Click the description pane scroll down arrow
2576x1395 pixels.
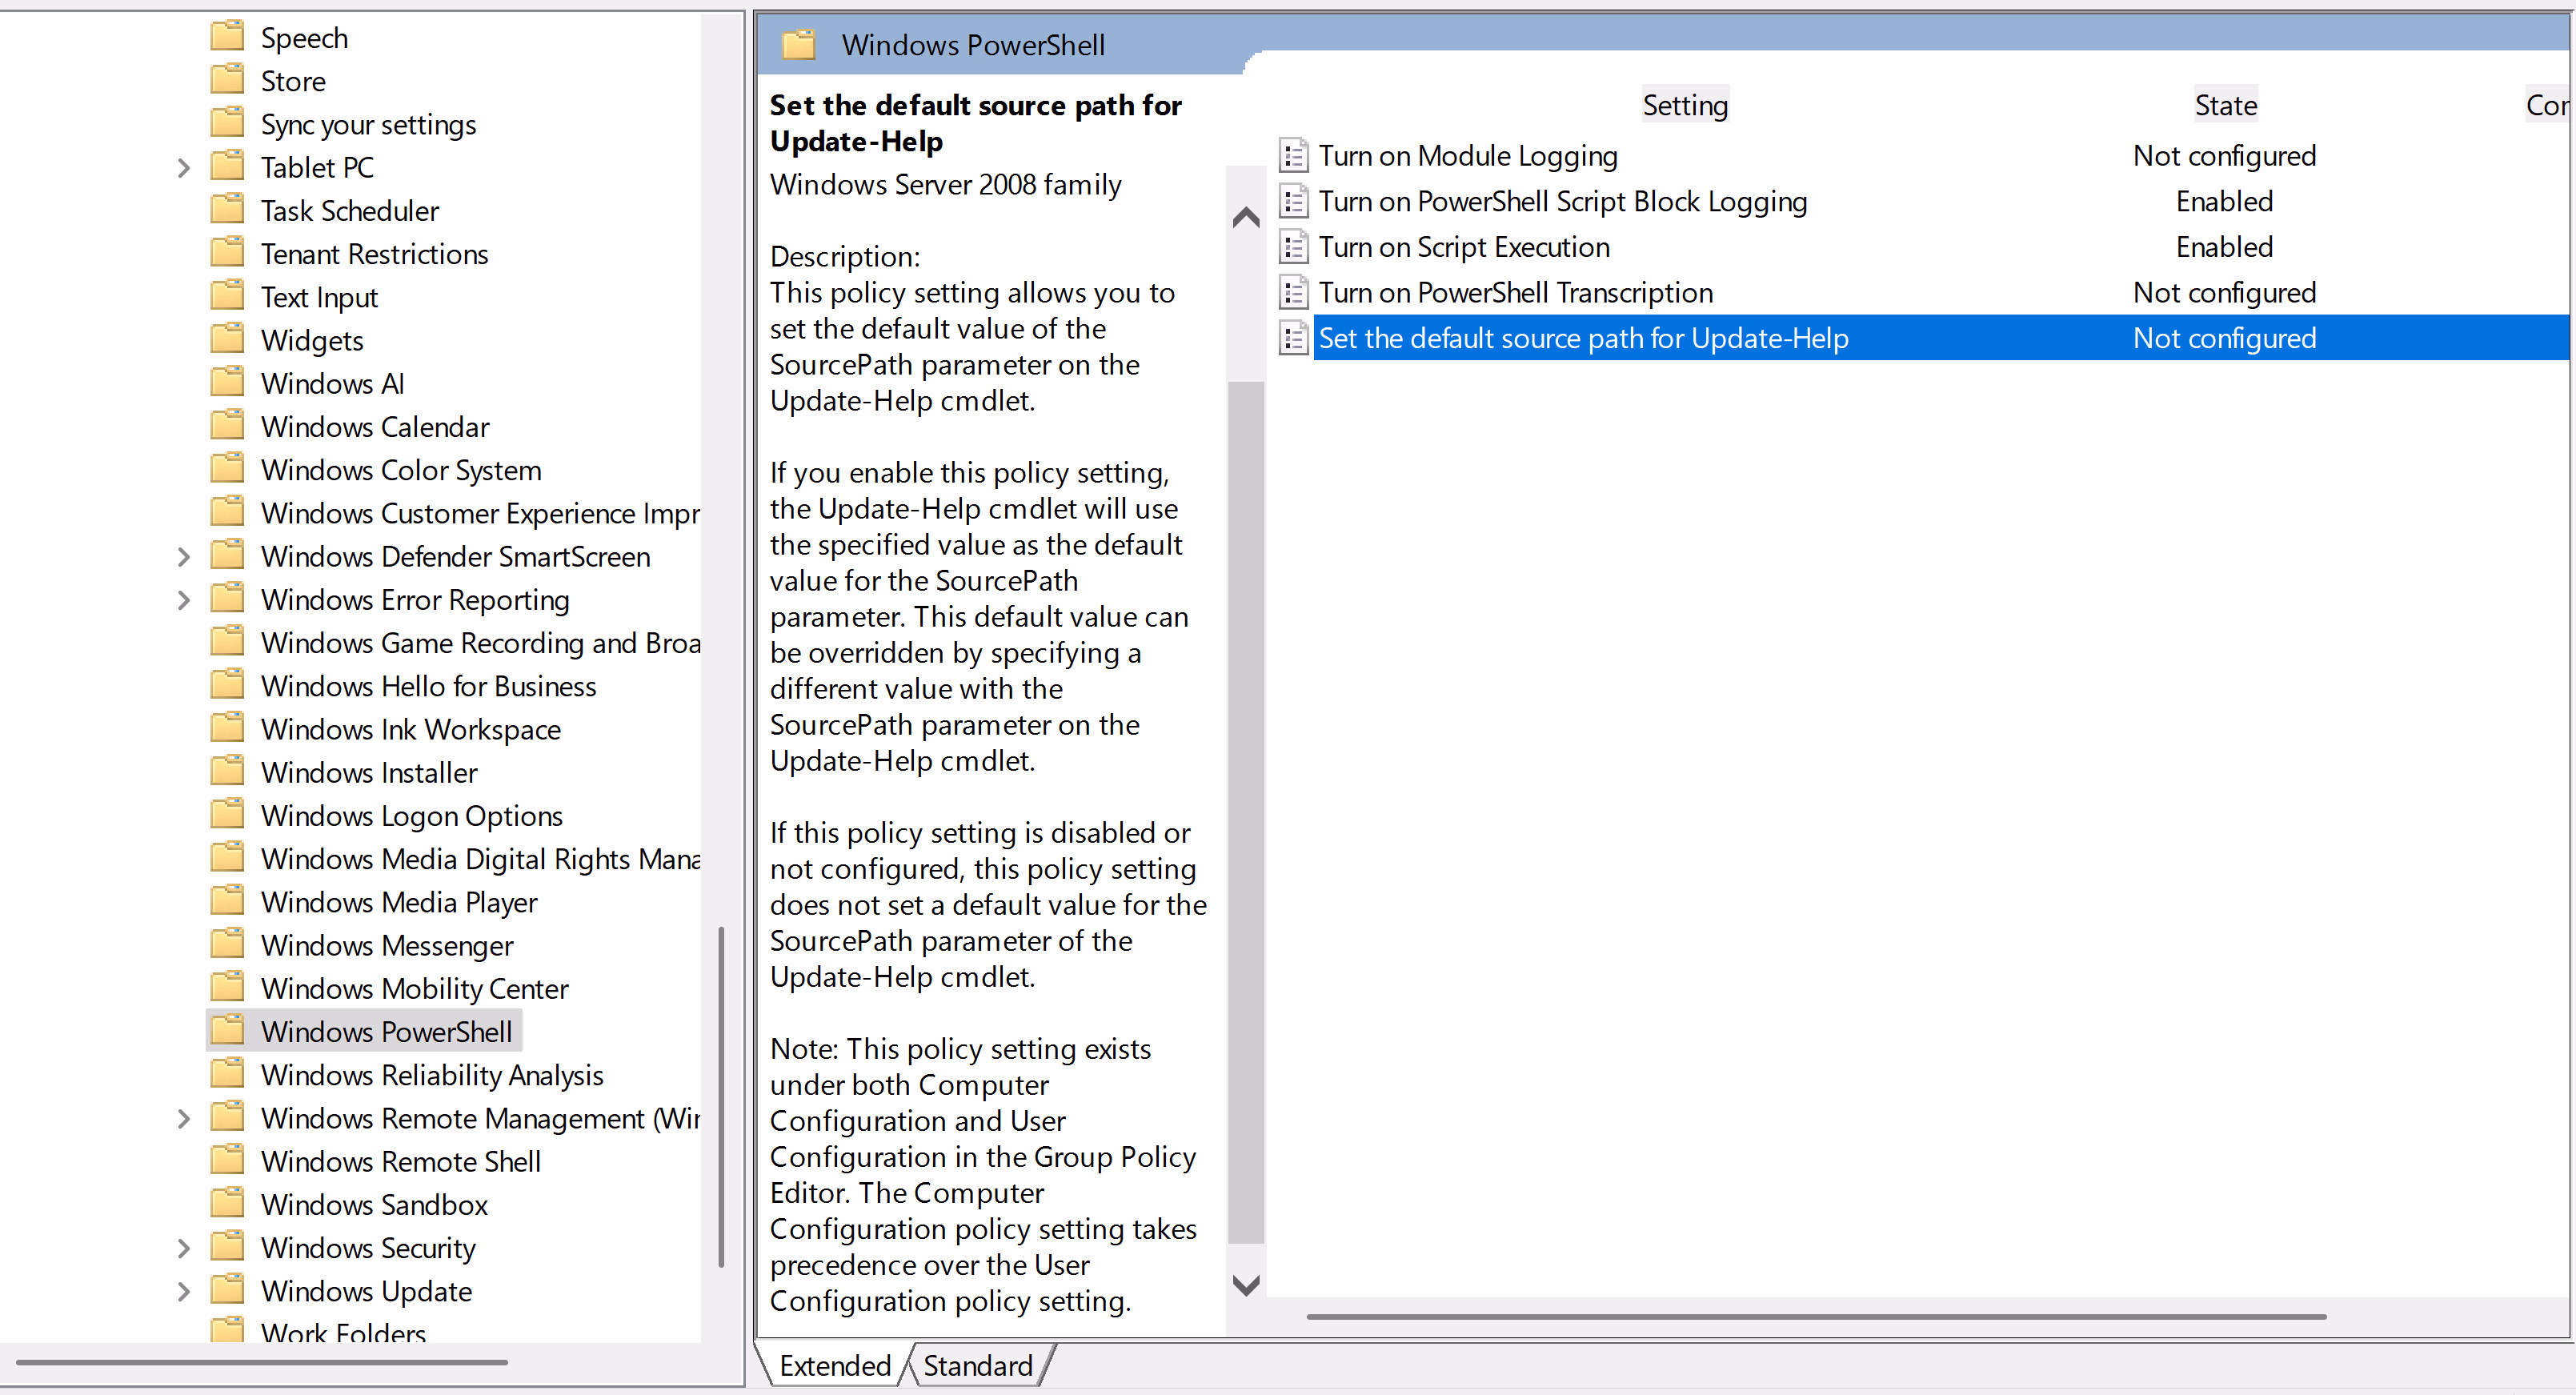point(1245,1284)
